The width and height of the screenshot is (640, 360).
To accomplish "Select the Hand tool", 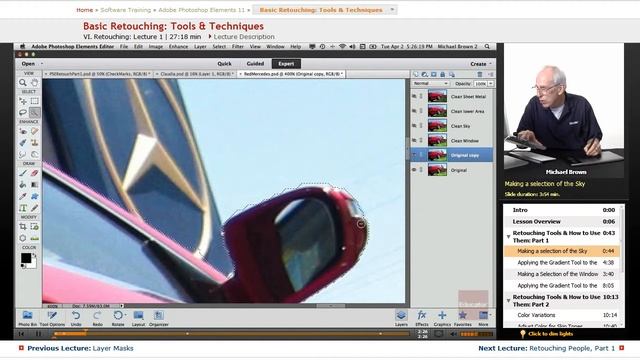I will coord(35,83).
